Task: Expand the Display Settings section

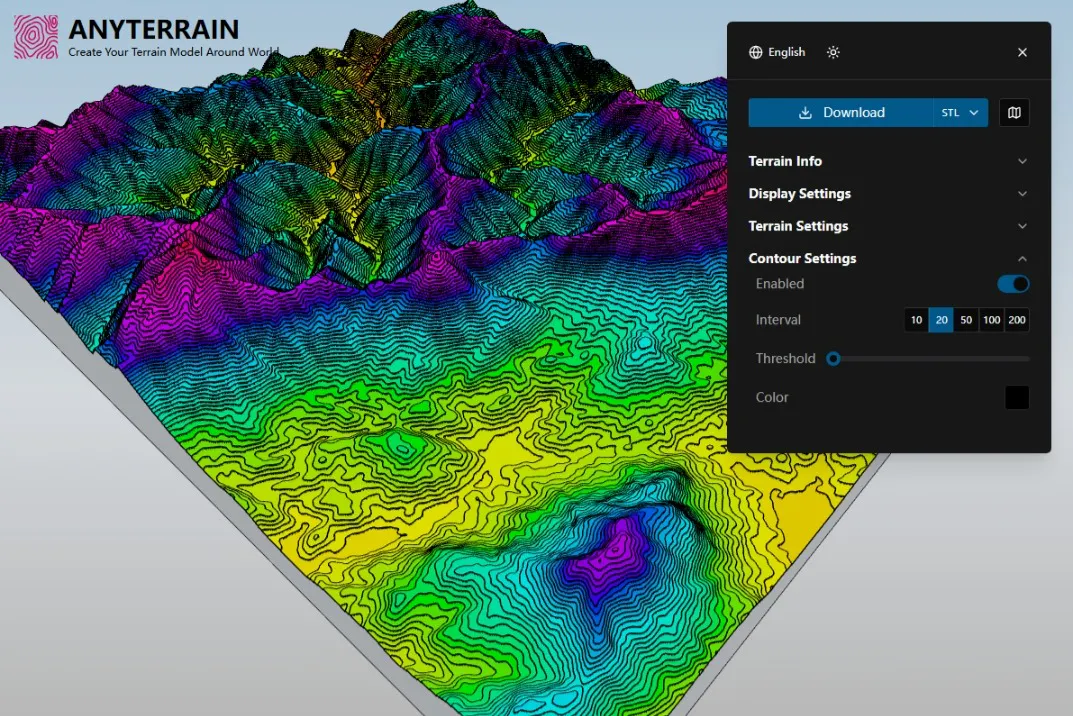Action: coord(888,194)
